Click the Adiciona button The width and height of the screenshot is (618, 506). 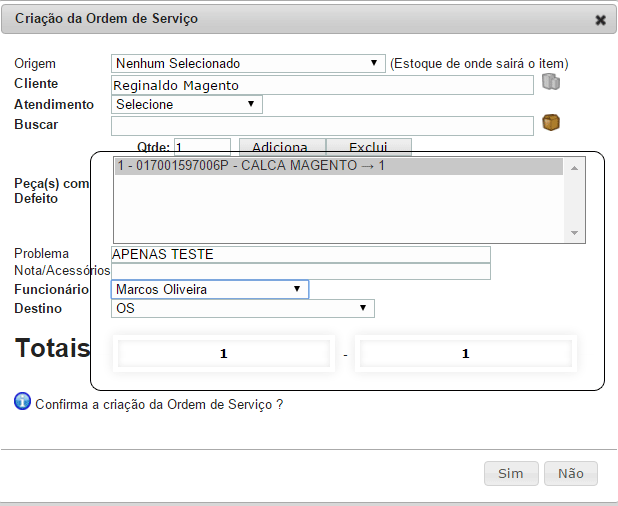(282, 147)
